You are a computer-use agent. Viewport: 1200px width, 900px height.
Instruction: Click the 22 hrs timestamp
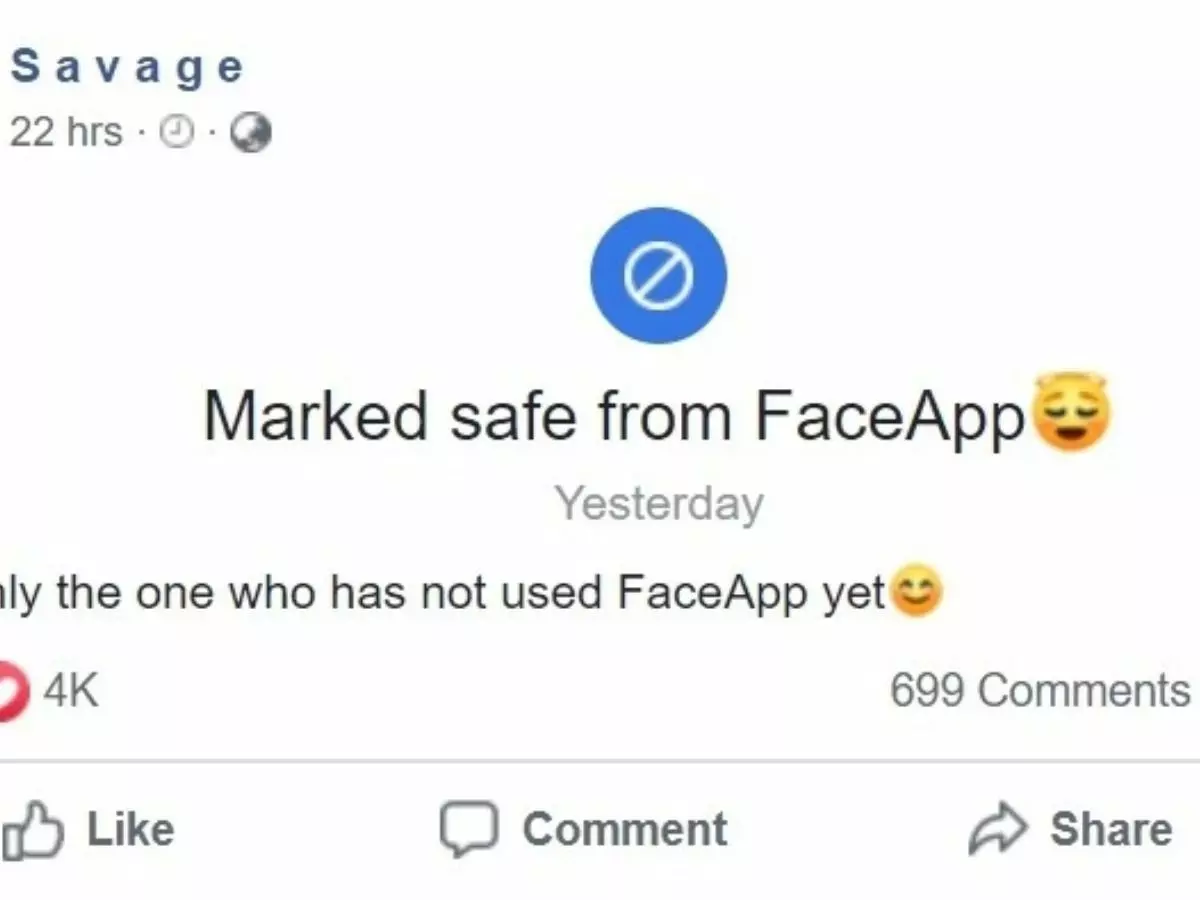pyautogui.click(x=65, y=130)
